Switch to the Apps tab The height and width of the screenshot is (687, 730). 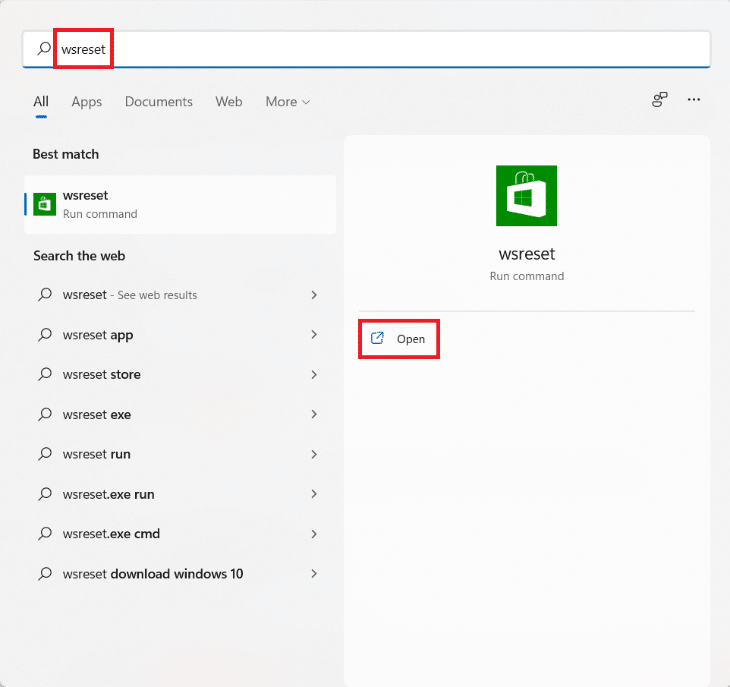[x=87, y=102]
